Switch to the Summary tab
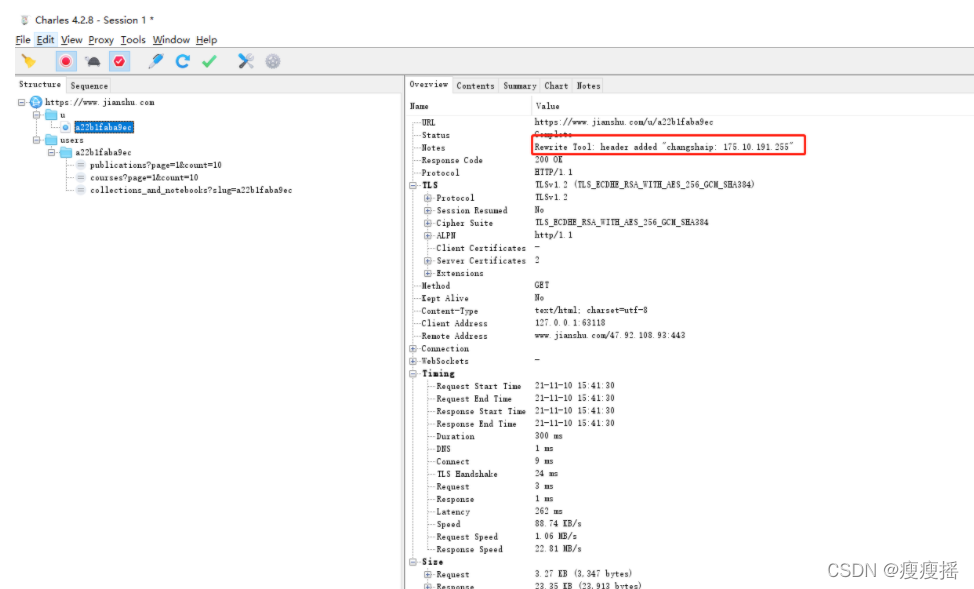The height and width of the screenshot is (589, 974). click(x=519, y=86)
